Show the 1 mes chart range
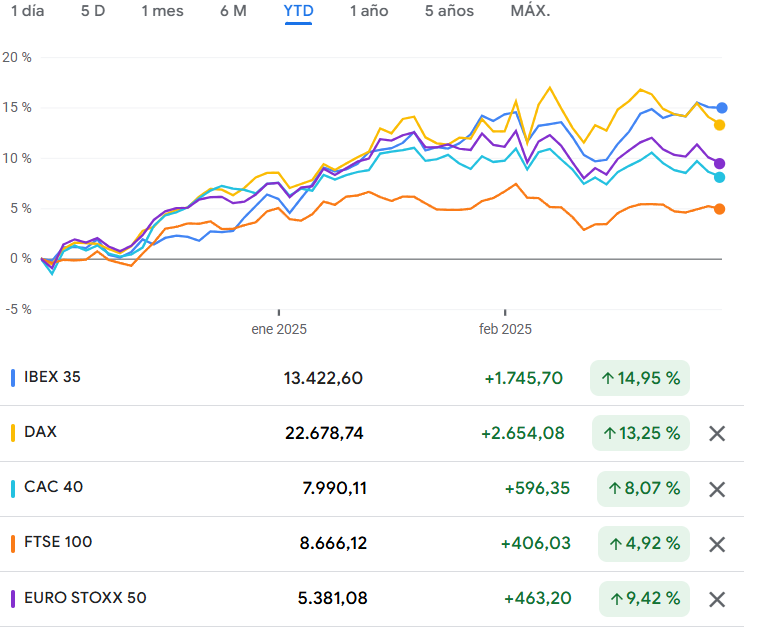The image size is (762, 633). pyautogui.click(x=162, y=12)
